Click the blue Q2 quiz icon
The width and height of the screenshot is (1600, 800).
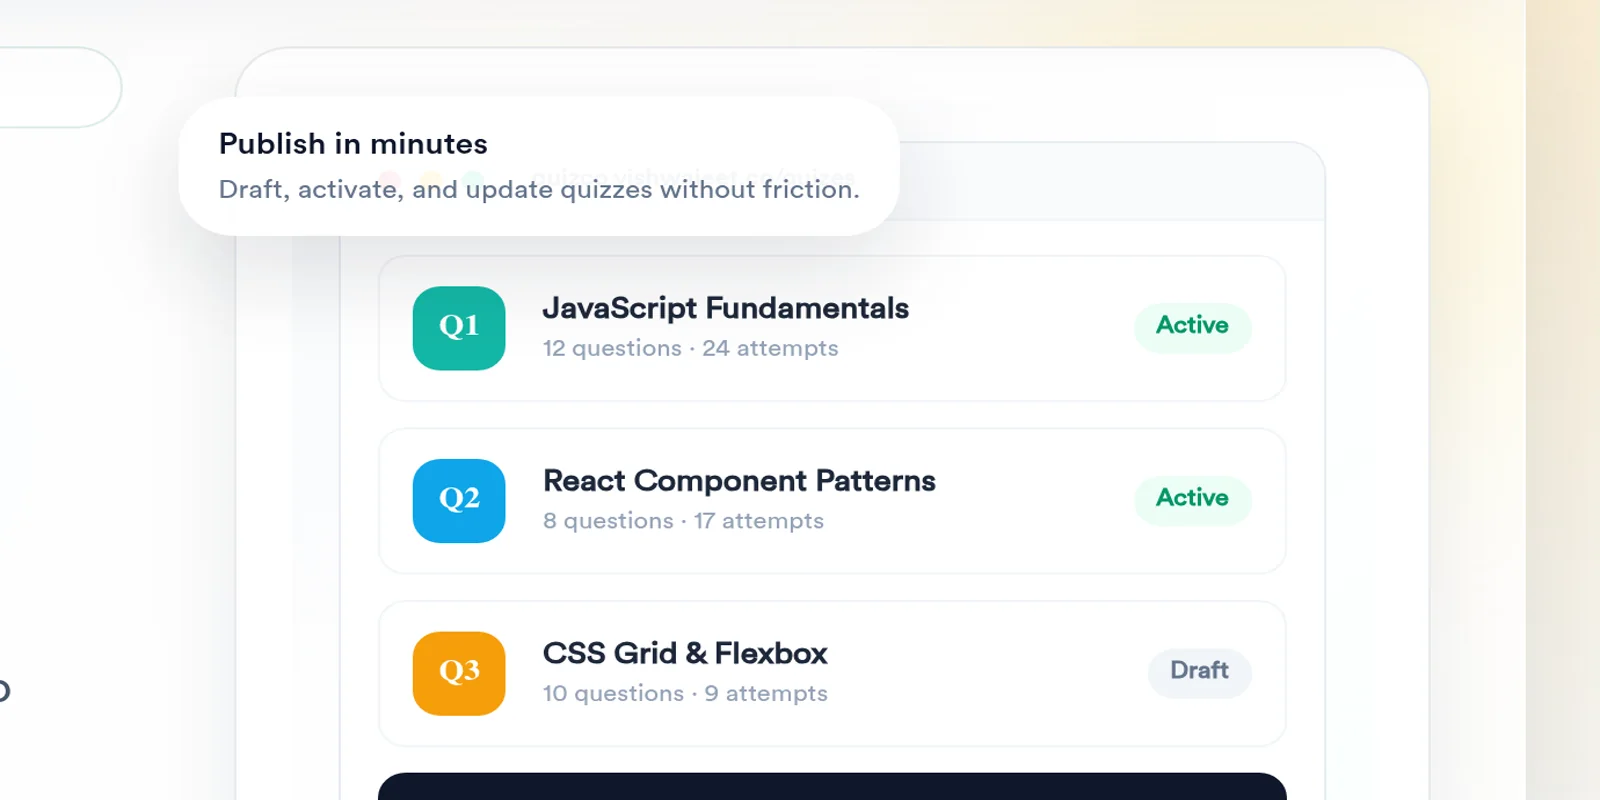tap(459, 501)
